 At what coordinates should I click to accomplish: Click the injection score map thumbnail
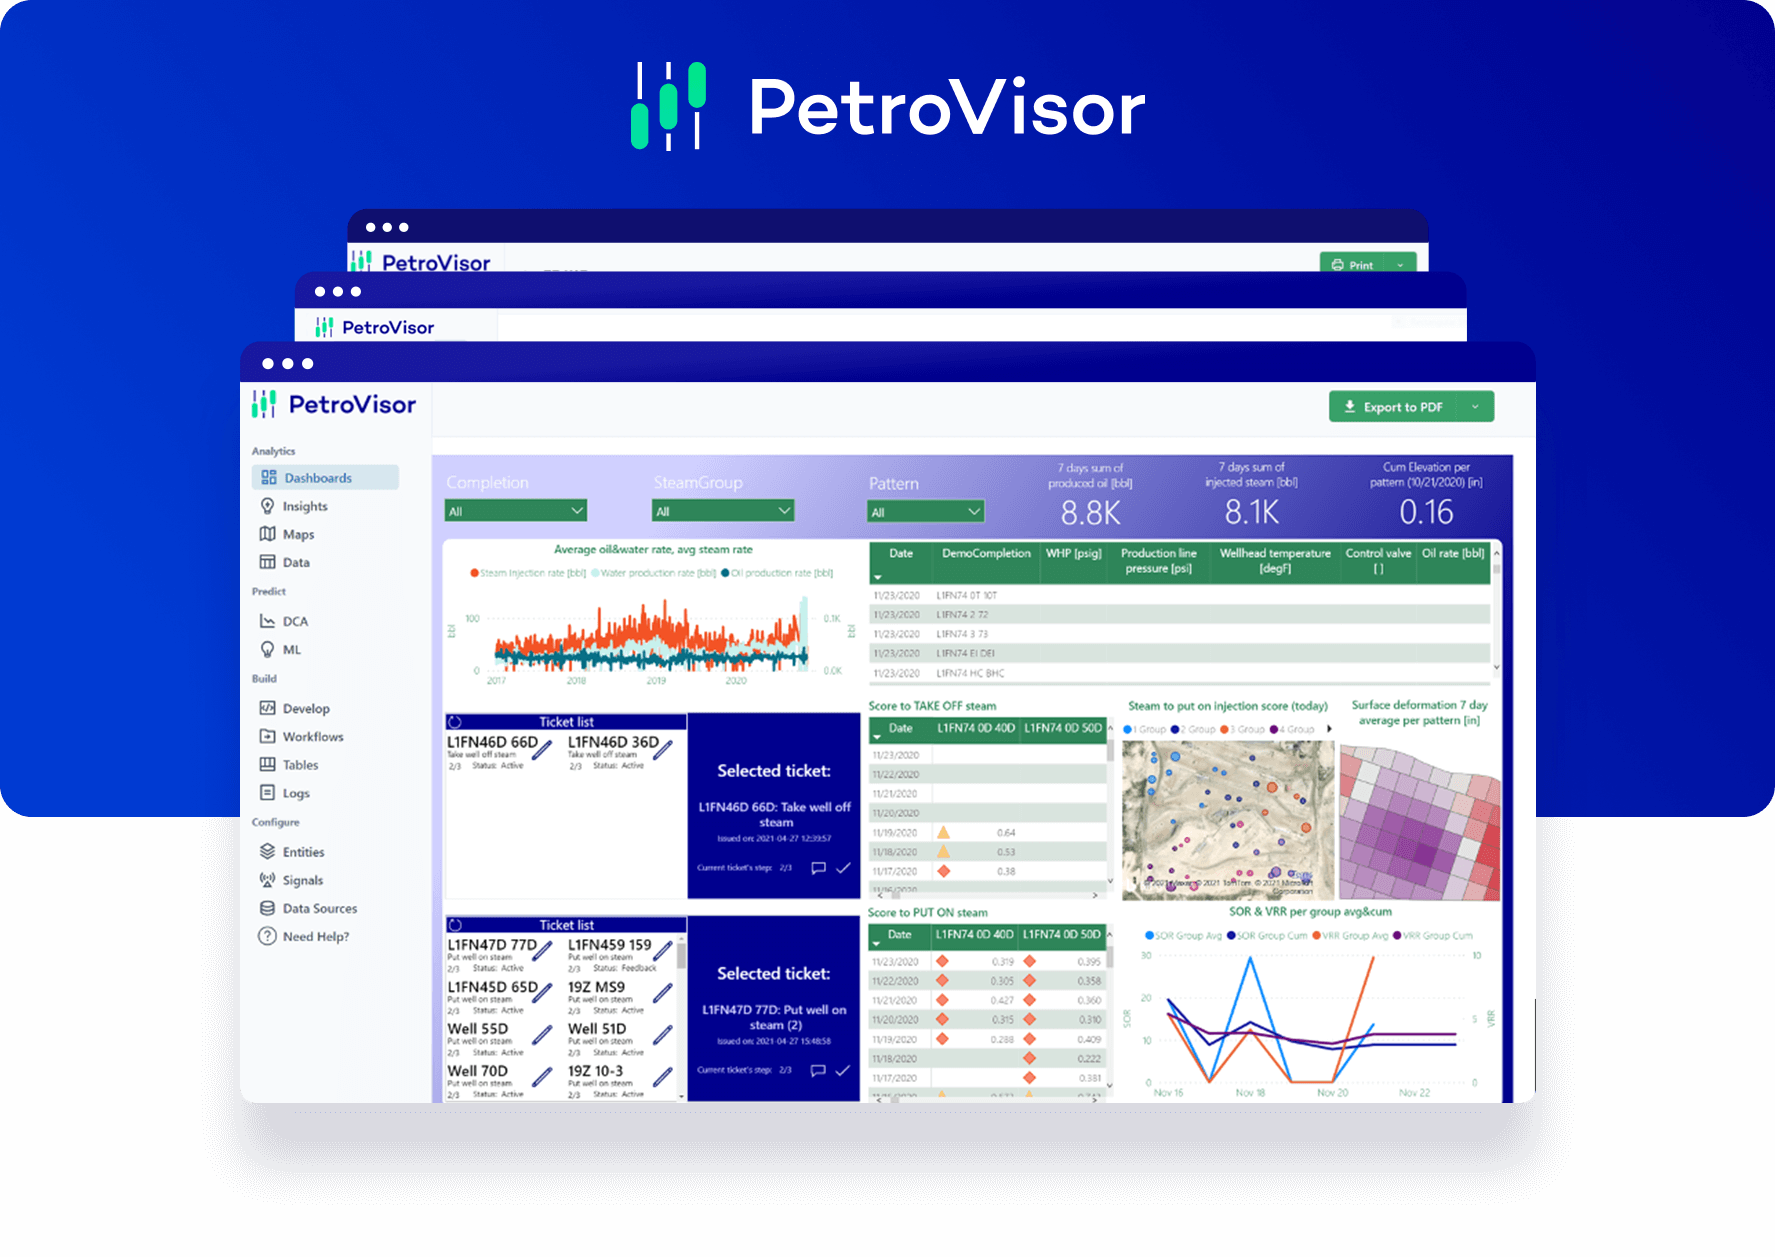(1228, 820)
